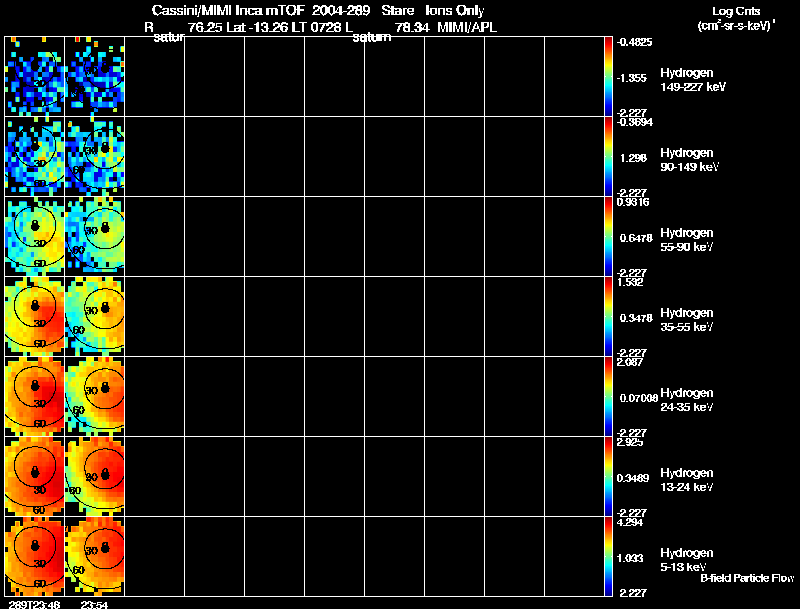
Task: Click the Hydrogen 149-227 keV image at 289T23:48
Action: (x=35, y=77)
